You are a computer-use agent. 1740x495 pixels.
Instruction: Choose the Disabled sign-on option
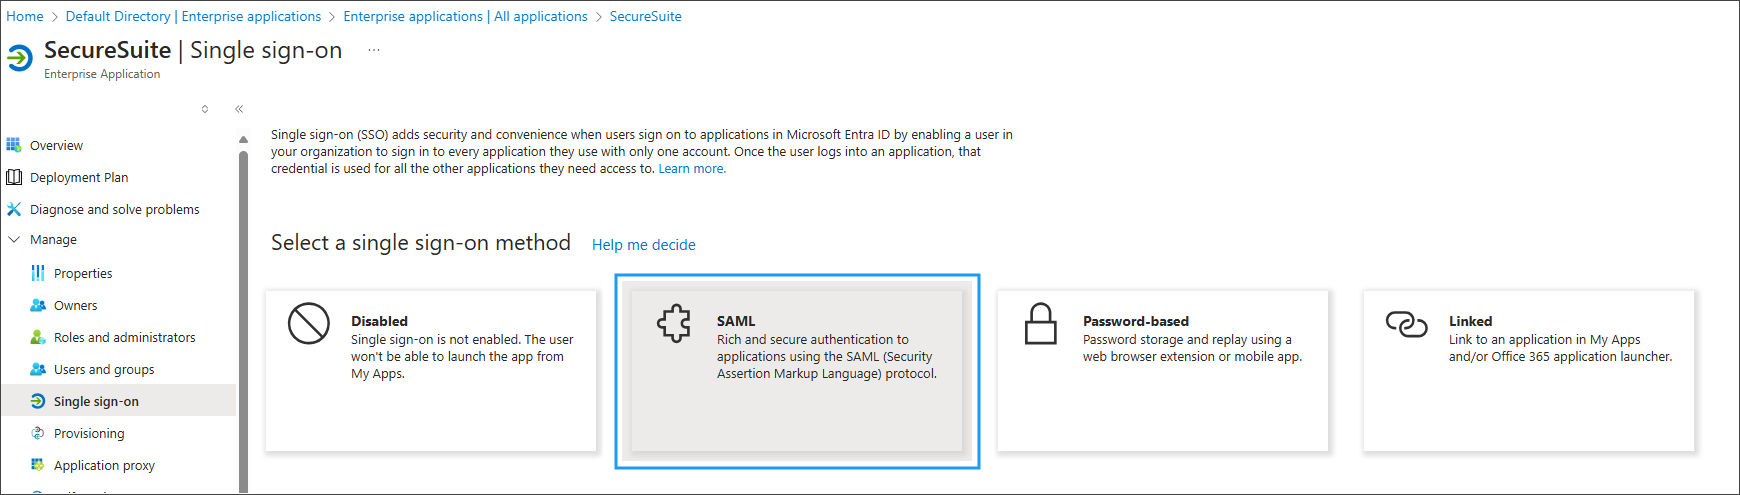[x=431, y=371]
